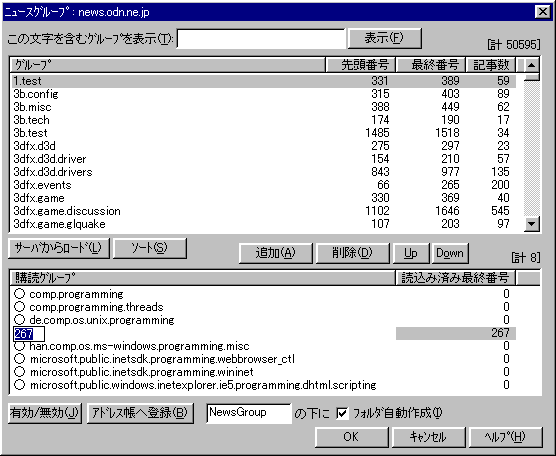Sort by the 記事数 column header
Image resolution: width=556 pixels, height=456 pixels.
[491, 65]
